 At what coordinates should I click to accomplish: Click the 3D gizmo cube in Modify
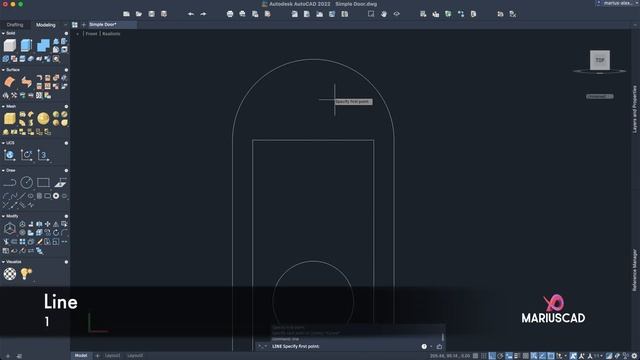10,228
